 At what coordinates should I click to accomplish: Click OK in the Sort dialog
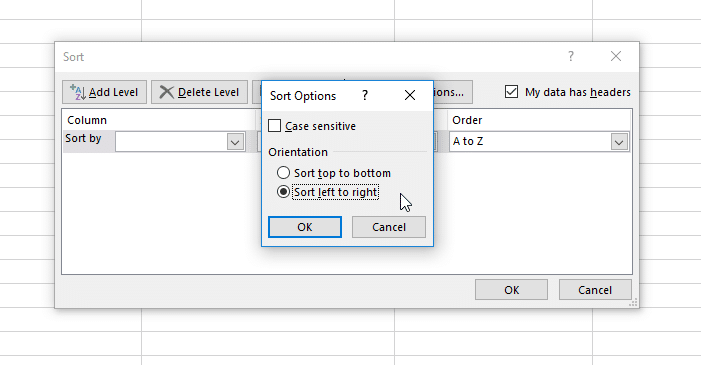click(511, 290)
